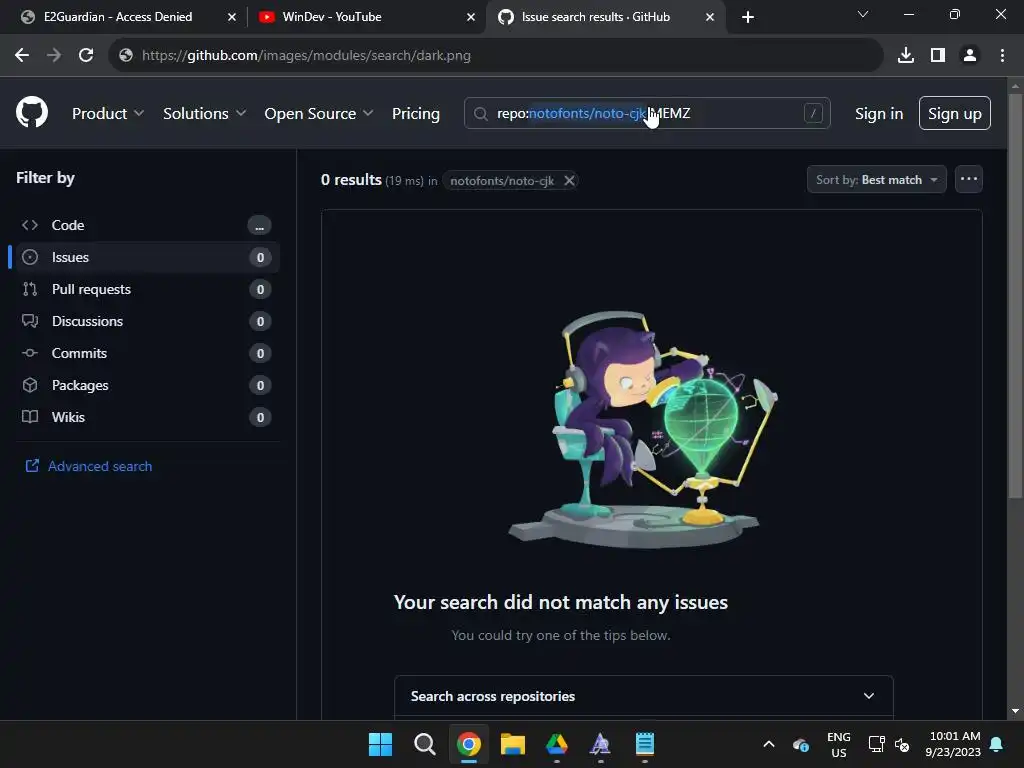Click the slash shortcut hint in search box
Image resolution: width=1024 pixels, height=768 pixels.
coord(813,113)
